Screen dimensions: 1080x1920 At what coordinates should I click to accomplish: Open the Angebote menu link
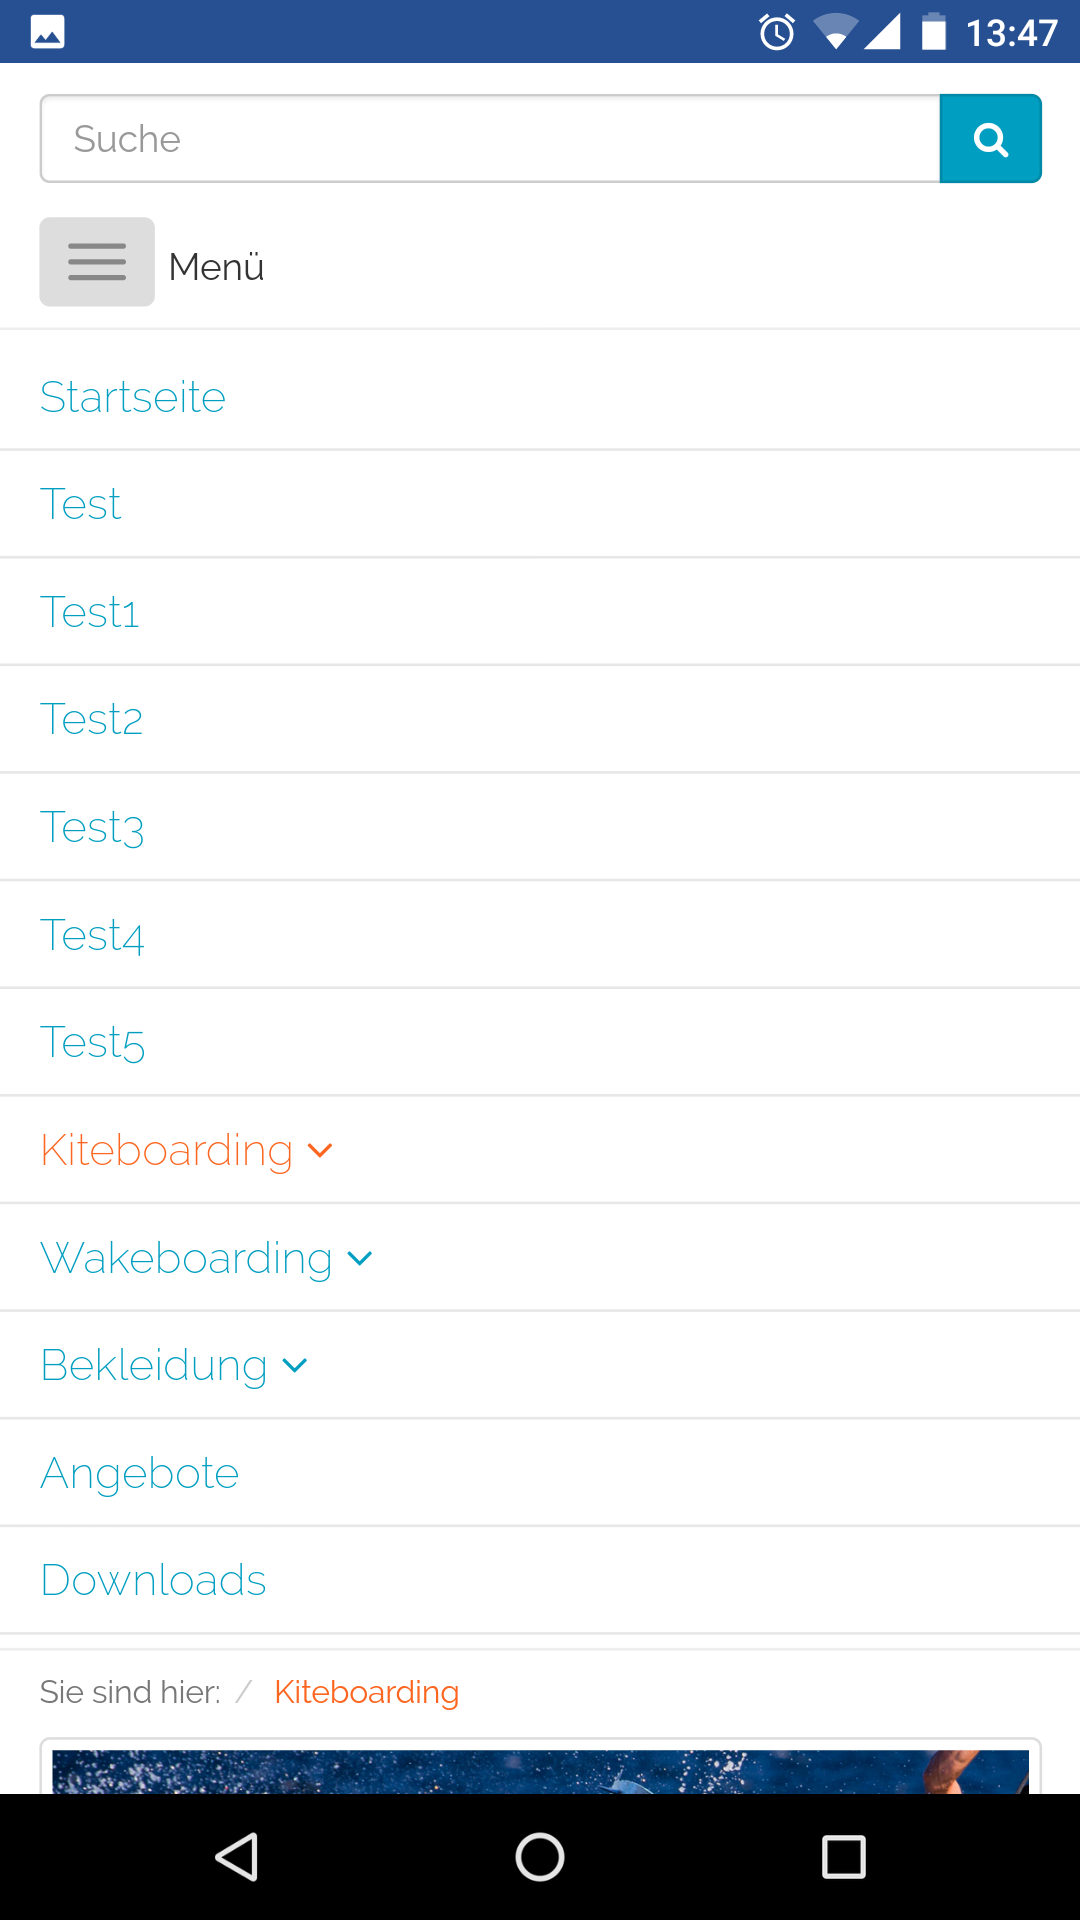pyautogui.click(x=140, y=1474)
